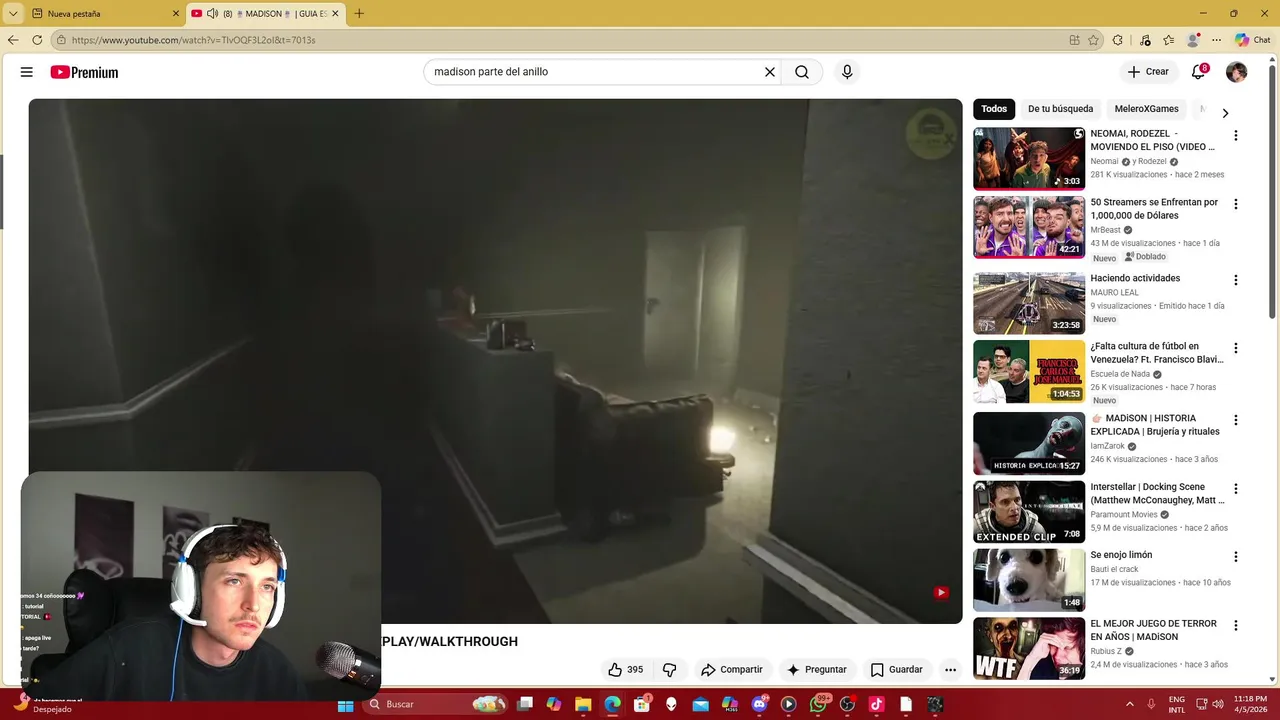Image resolution: width=1280 pixels, height=720 pixels.
Task: Open File Explorer from the taskbar
Action: [583, 705]
